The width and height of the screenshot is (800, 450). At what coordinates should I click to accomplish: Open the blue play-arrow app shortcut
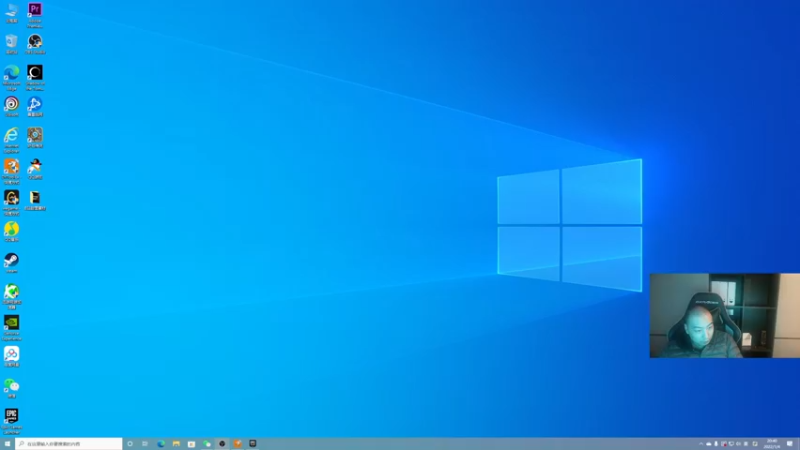pyautogui.click(x=35, y=107)
